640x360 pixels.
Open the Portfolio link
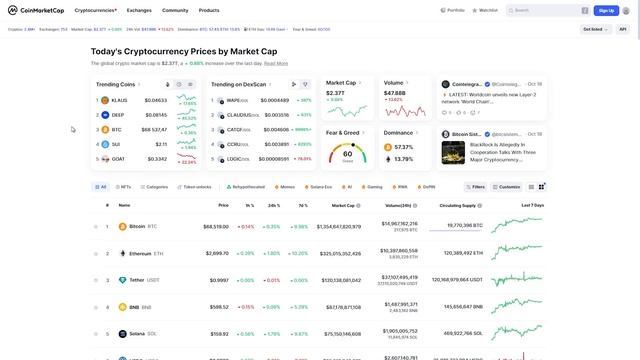(453, 10)
